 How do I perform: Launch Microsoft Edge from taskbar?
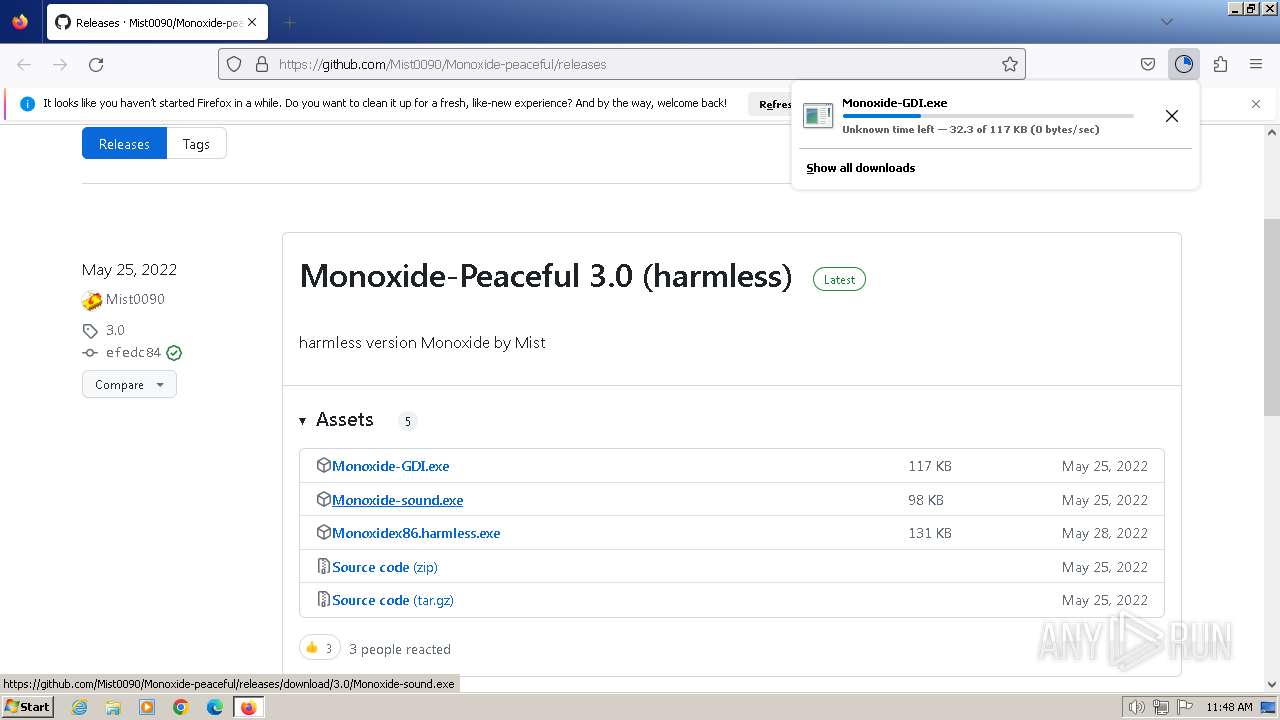coord(215,707)
